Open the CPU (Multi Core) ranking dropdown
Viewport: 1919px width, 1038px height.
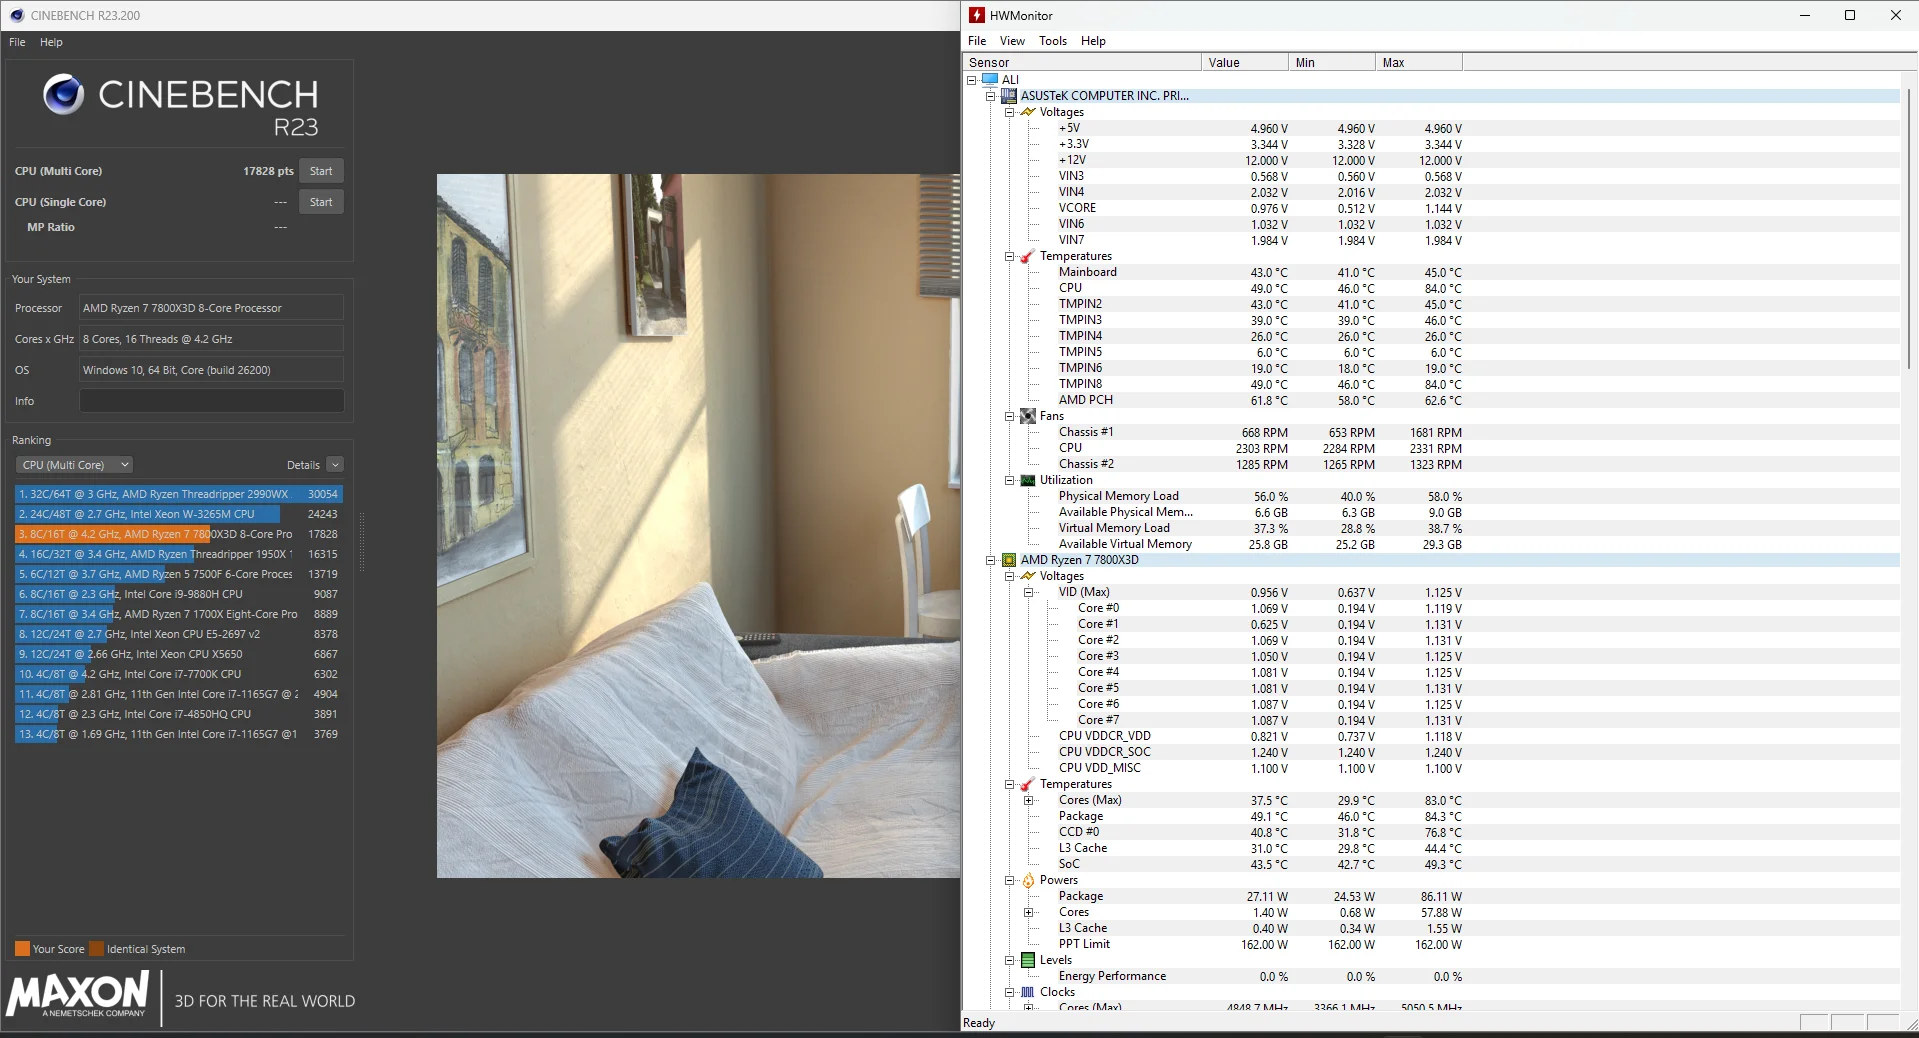coord(74,465)
